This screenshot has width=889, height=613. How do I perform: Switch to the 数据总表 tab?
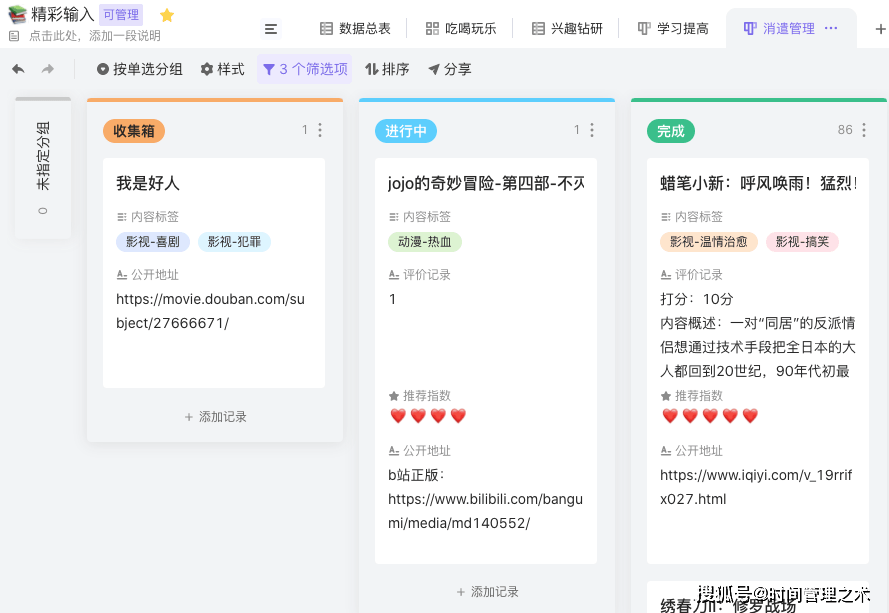point(355,29)
